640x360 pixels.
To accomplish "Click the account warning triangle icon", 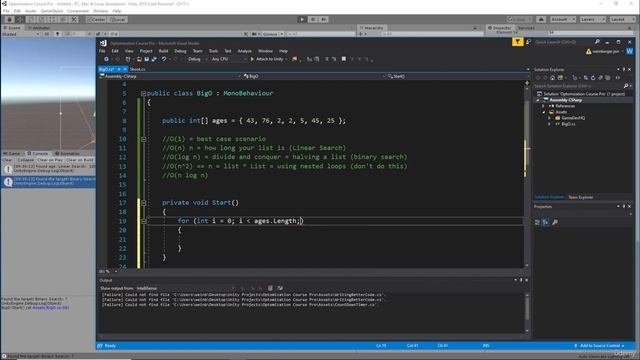I will 589,51.
